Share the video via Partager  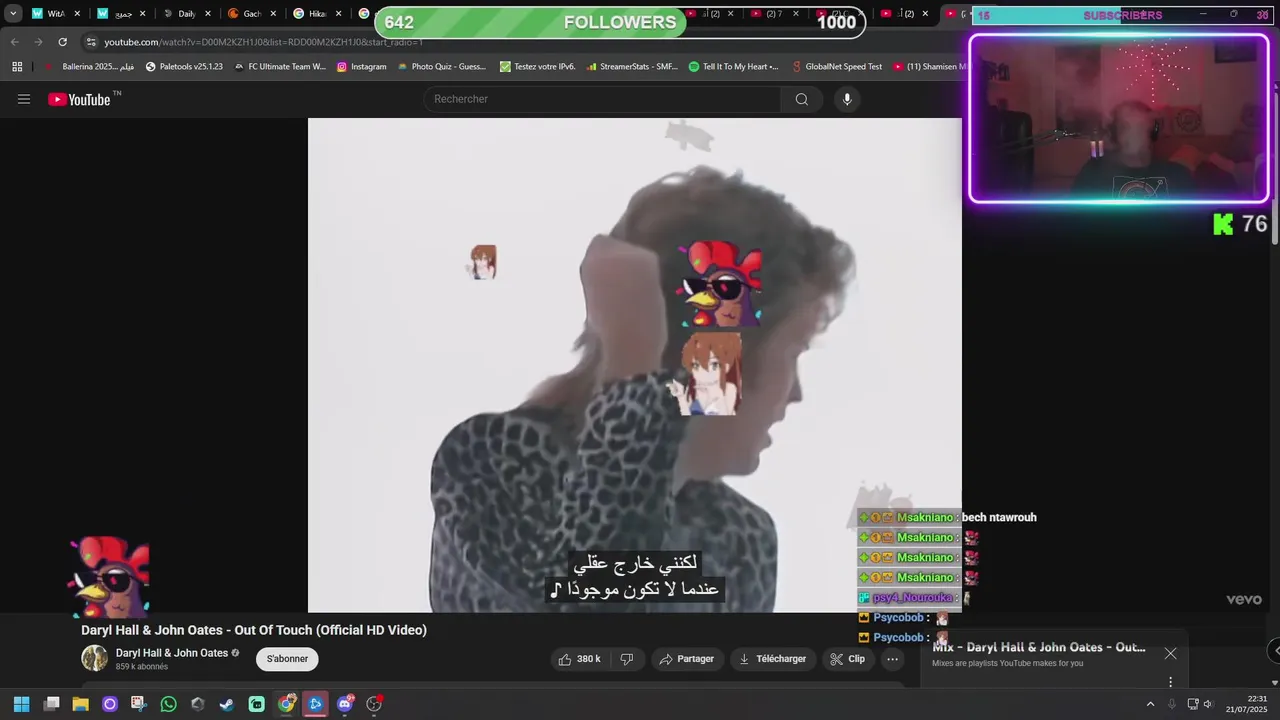pyautogui.click(x=687, y=659)
